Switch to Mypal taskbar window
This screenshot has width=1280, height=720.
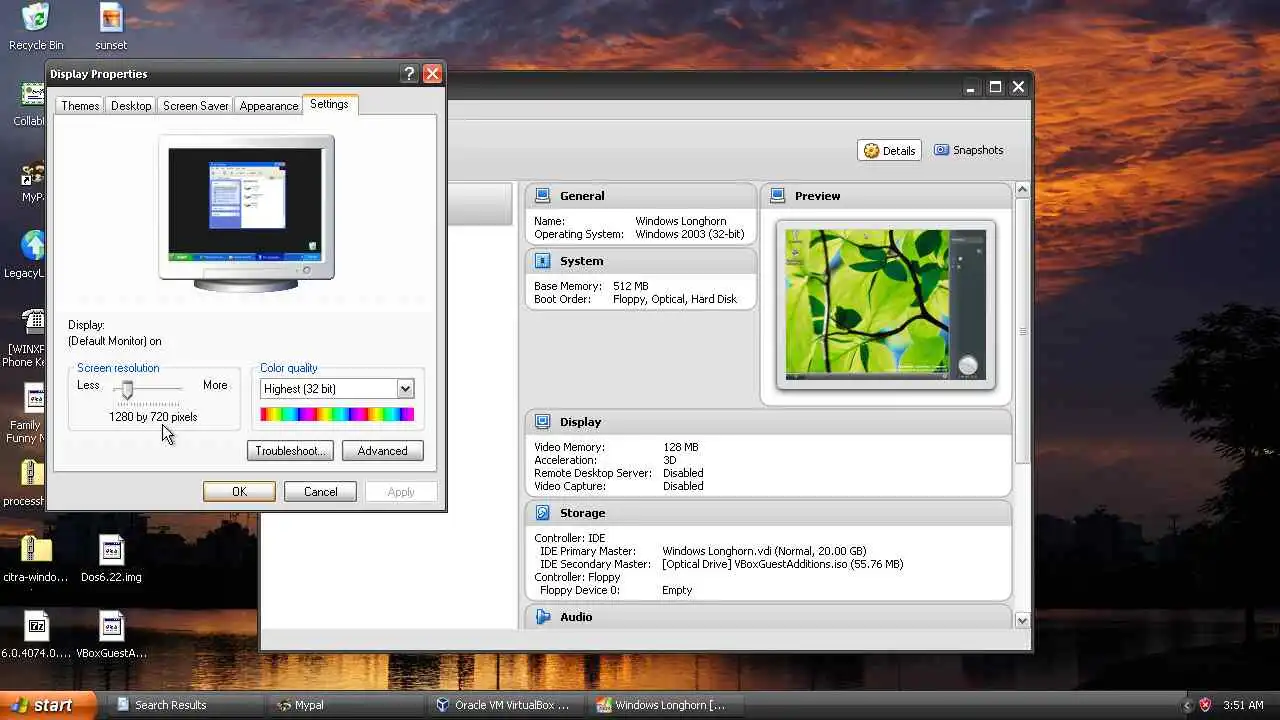(x=345, y=705)
